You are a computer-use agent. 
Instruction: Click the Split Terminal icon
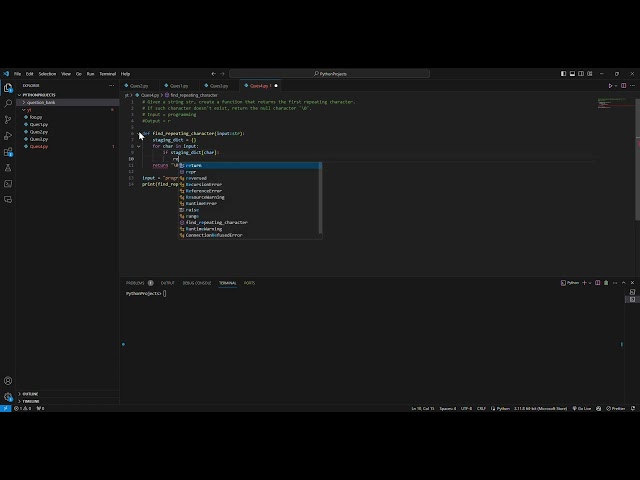[598, 283]
